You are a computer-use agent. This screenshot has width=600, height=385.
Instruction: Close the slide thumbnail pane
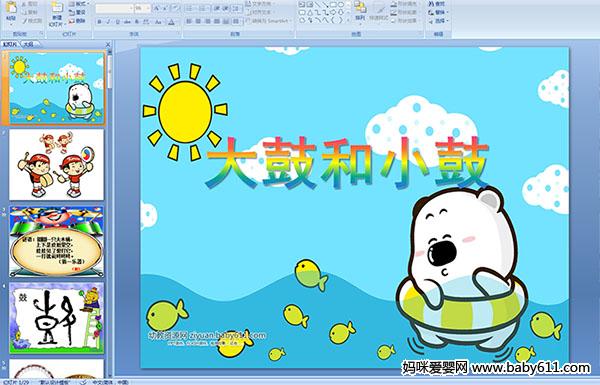(108, 44)
